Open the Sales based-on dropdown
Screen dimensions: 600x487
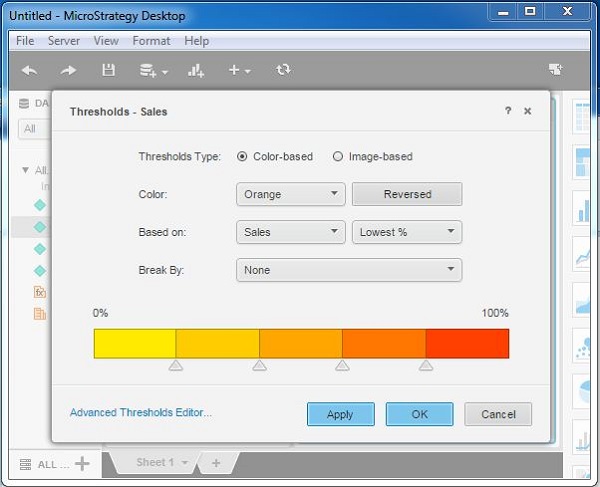[x=291, y=232]
